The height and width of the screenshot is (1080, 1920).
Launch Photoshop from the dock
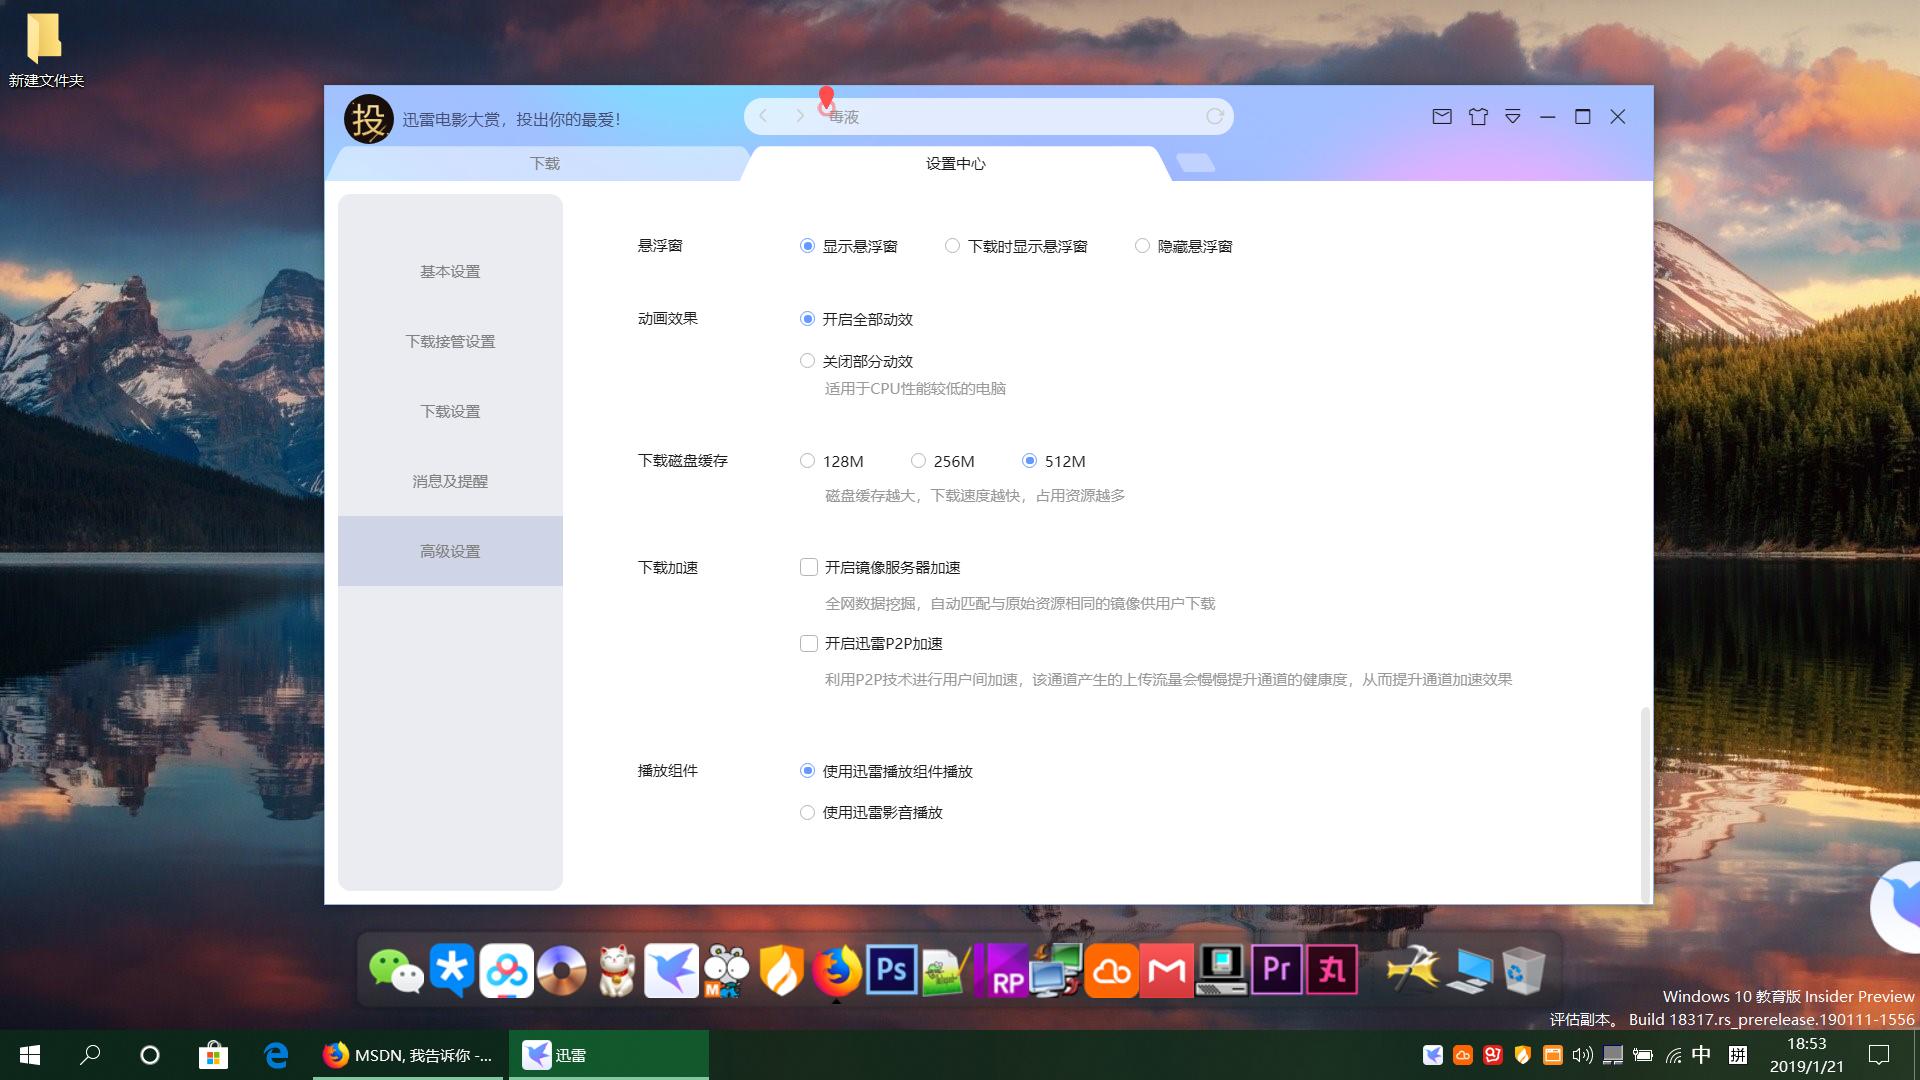point(891,969)
